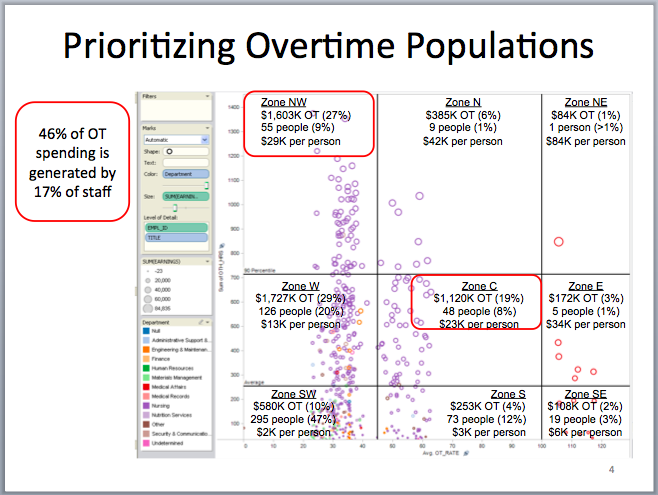The image size is (658, 495).
Task: Select the Nursing legend label
Action: click(x=161, y=406)
